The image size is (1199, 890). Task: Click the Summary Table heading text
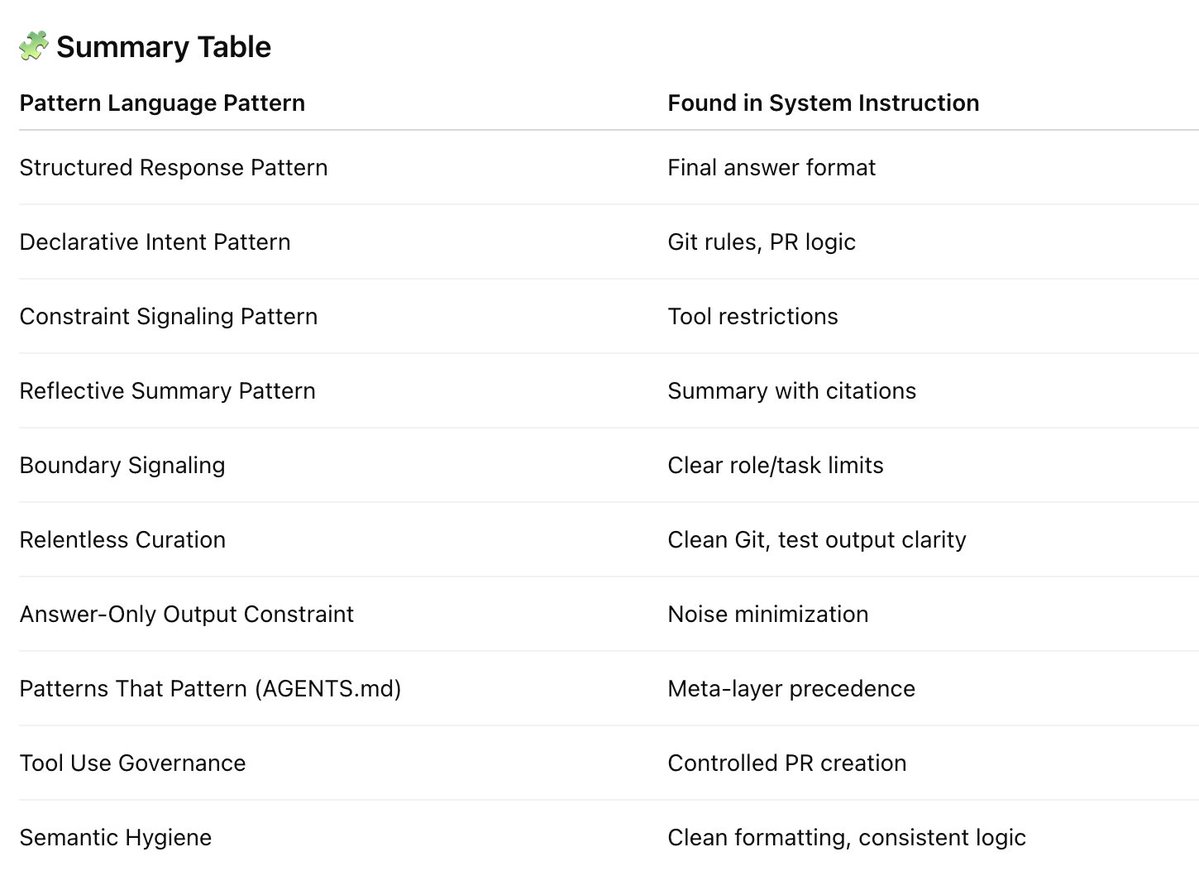pos(163,47)
